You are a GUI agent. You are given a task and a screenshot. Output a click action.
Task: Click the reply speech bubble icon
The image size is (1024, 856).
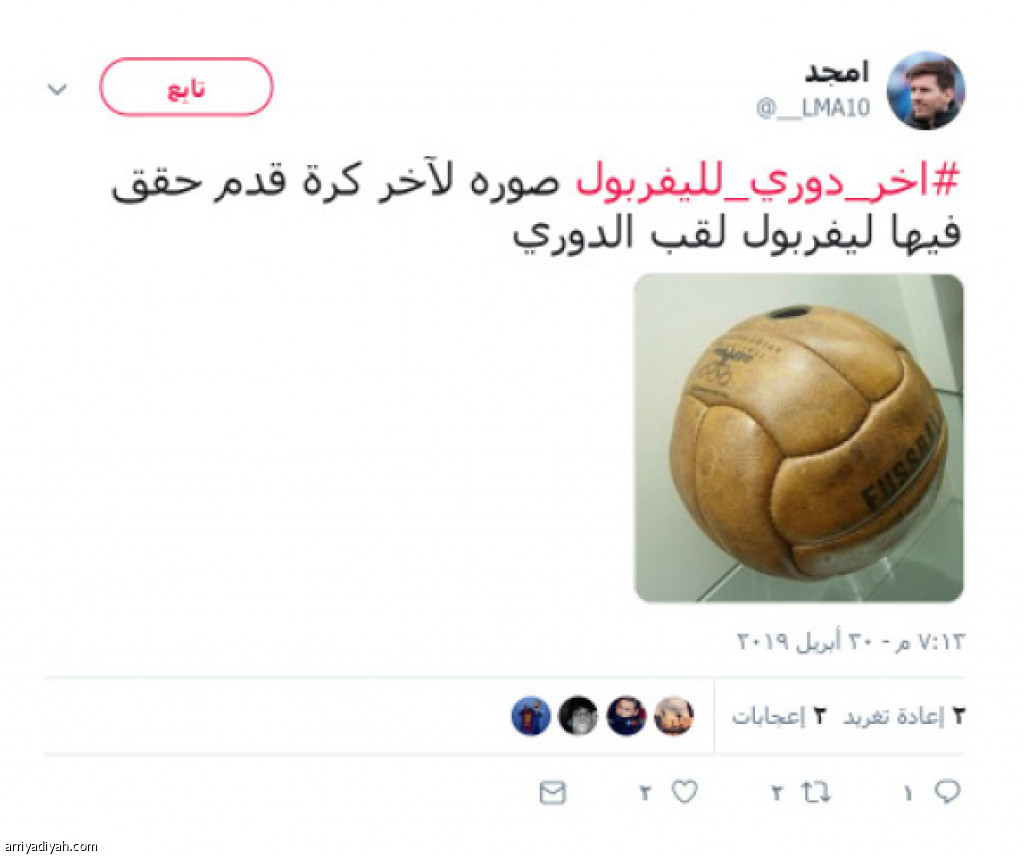pyautogui.click(x=948, y=792)
